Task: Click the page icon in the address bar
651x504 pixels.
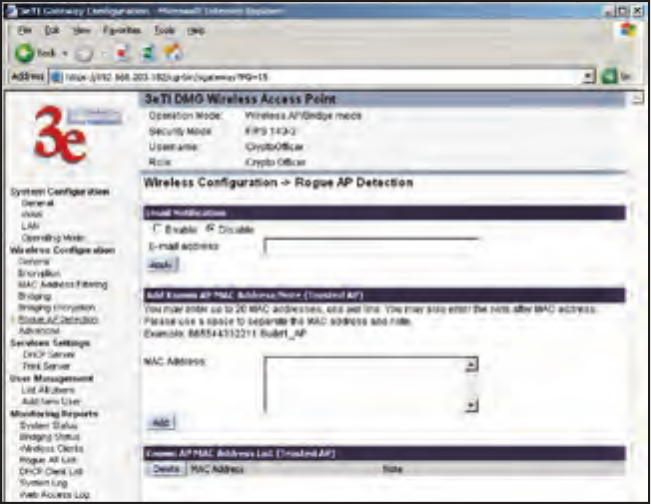Action: pyautogui.click(x=56, y=77)
